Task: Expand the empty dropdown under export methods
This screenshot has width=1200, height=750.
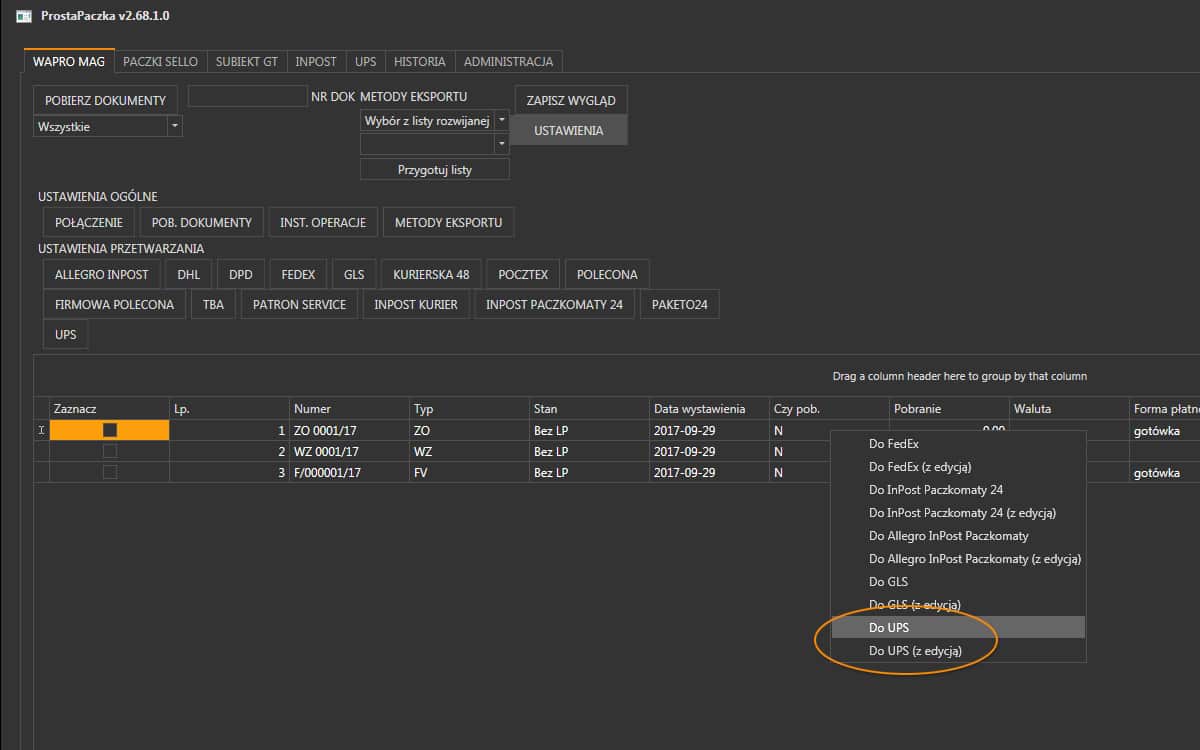Action: click(x=502, y=144)
